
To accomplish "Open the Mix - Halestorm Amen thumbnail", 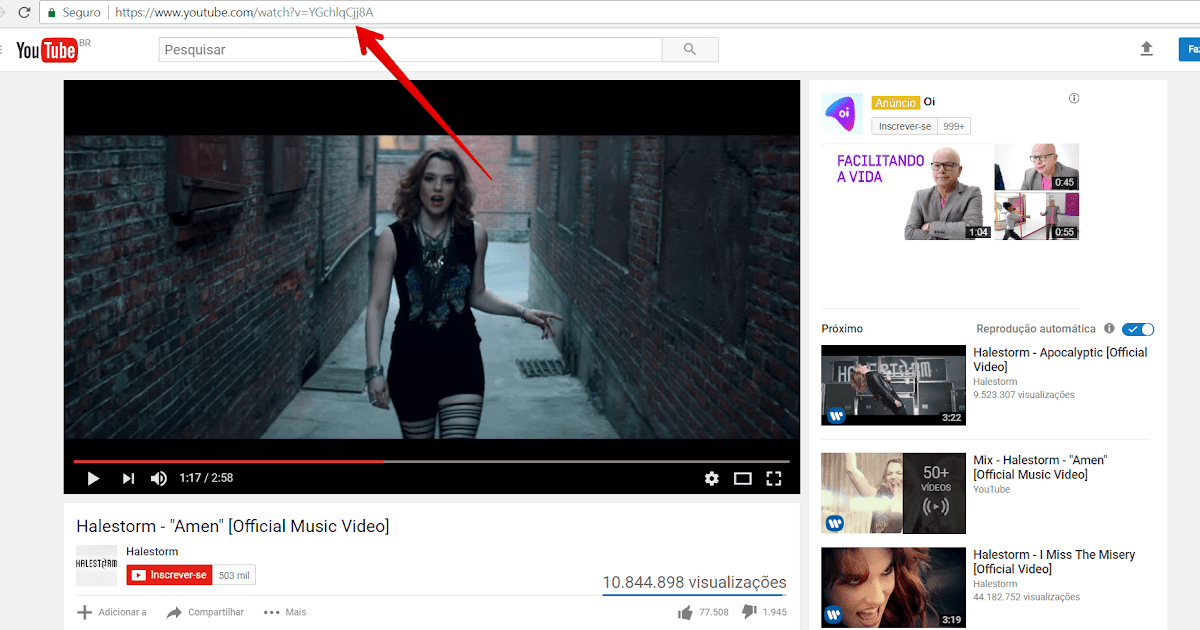I will coord(893,493).
